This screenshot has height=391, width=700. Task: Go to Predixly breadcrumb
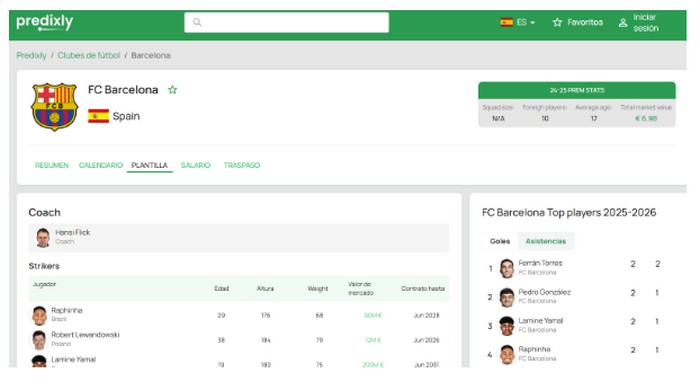pyautogui.click(x=31, y=55)
